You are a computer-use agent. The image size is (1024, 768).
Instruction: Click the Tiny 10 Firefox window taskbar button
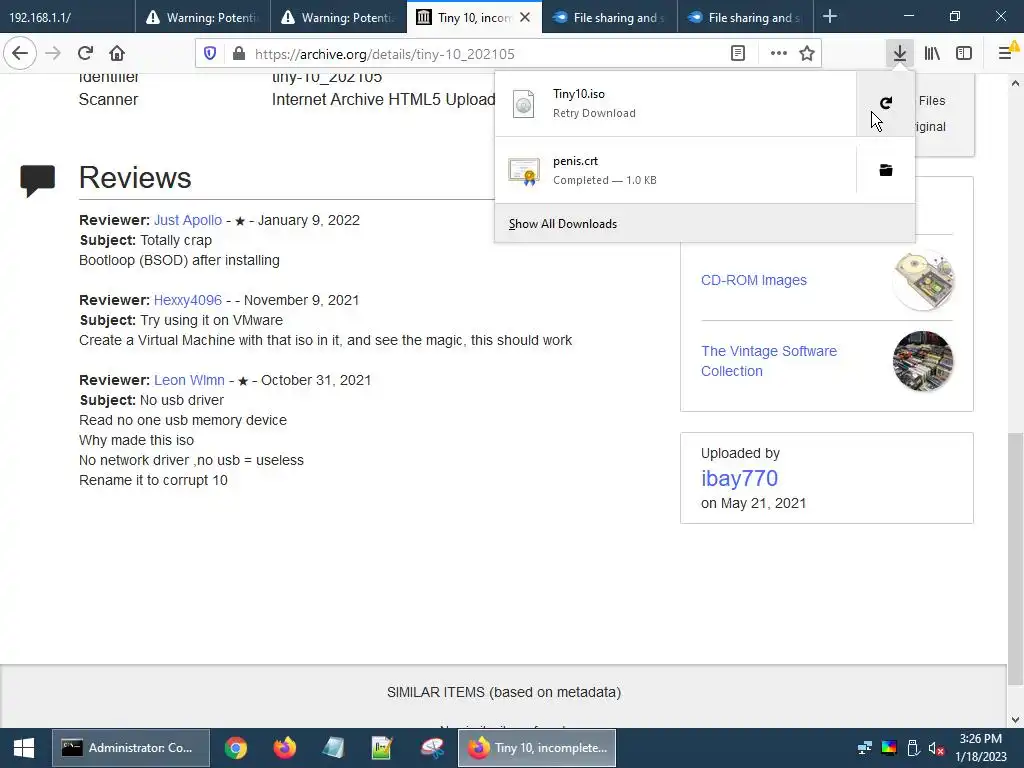(x=537, y=748)
